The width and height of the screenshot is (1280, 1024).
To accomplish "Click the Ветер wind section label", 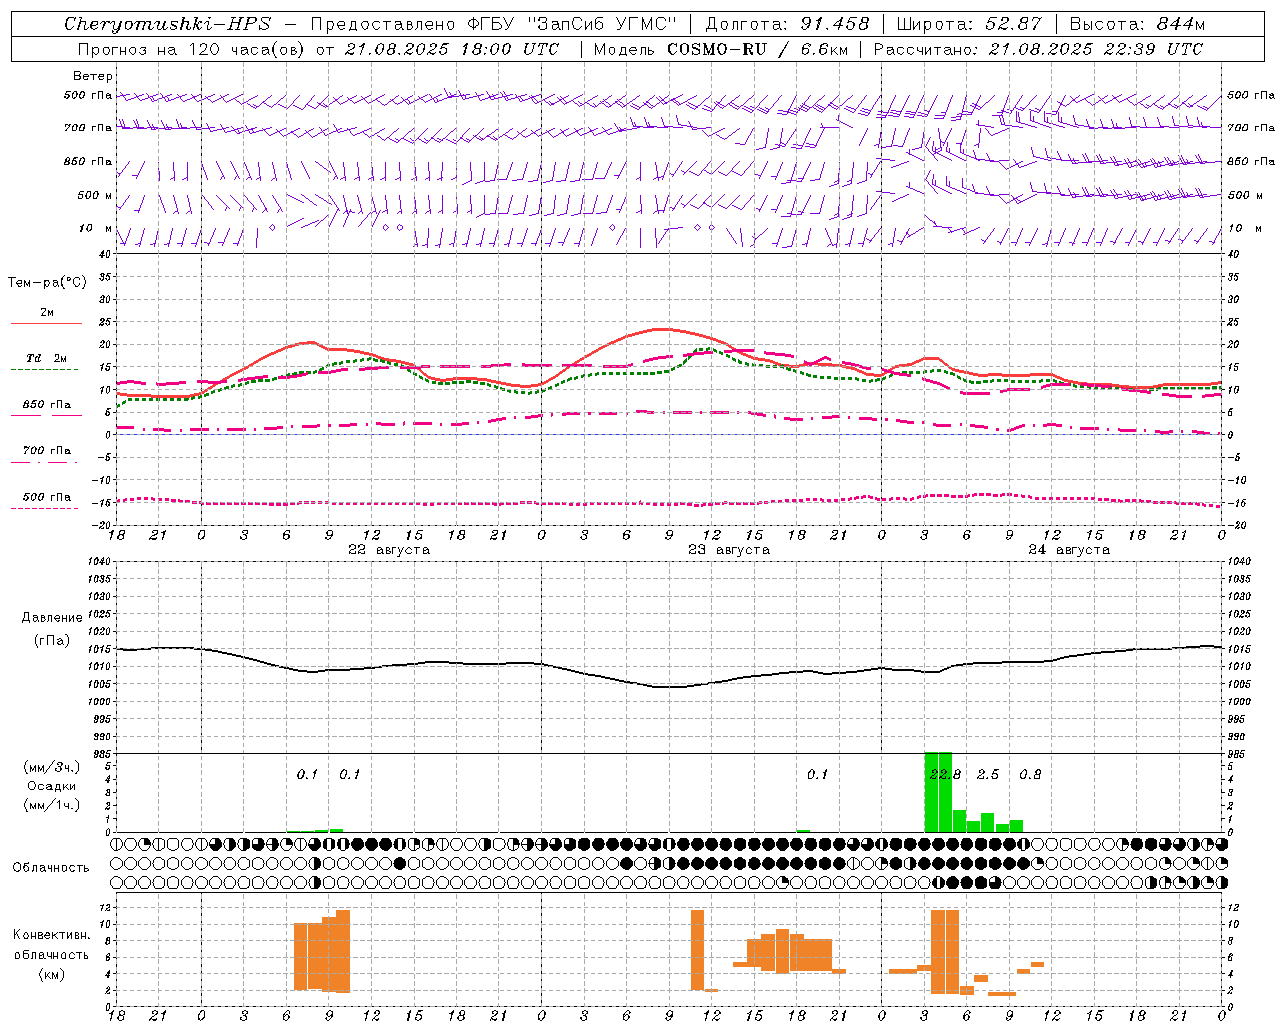I will point(93,76).
